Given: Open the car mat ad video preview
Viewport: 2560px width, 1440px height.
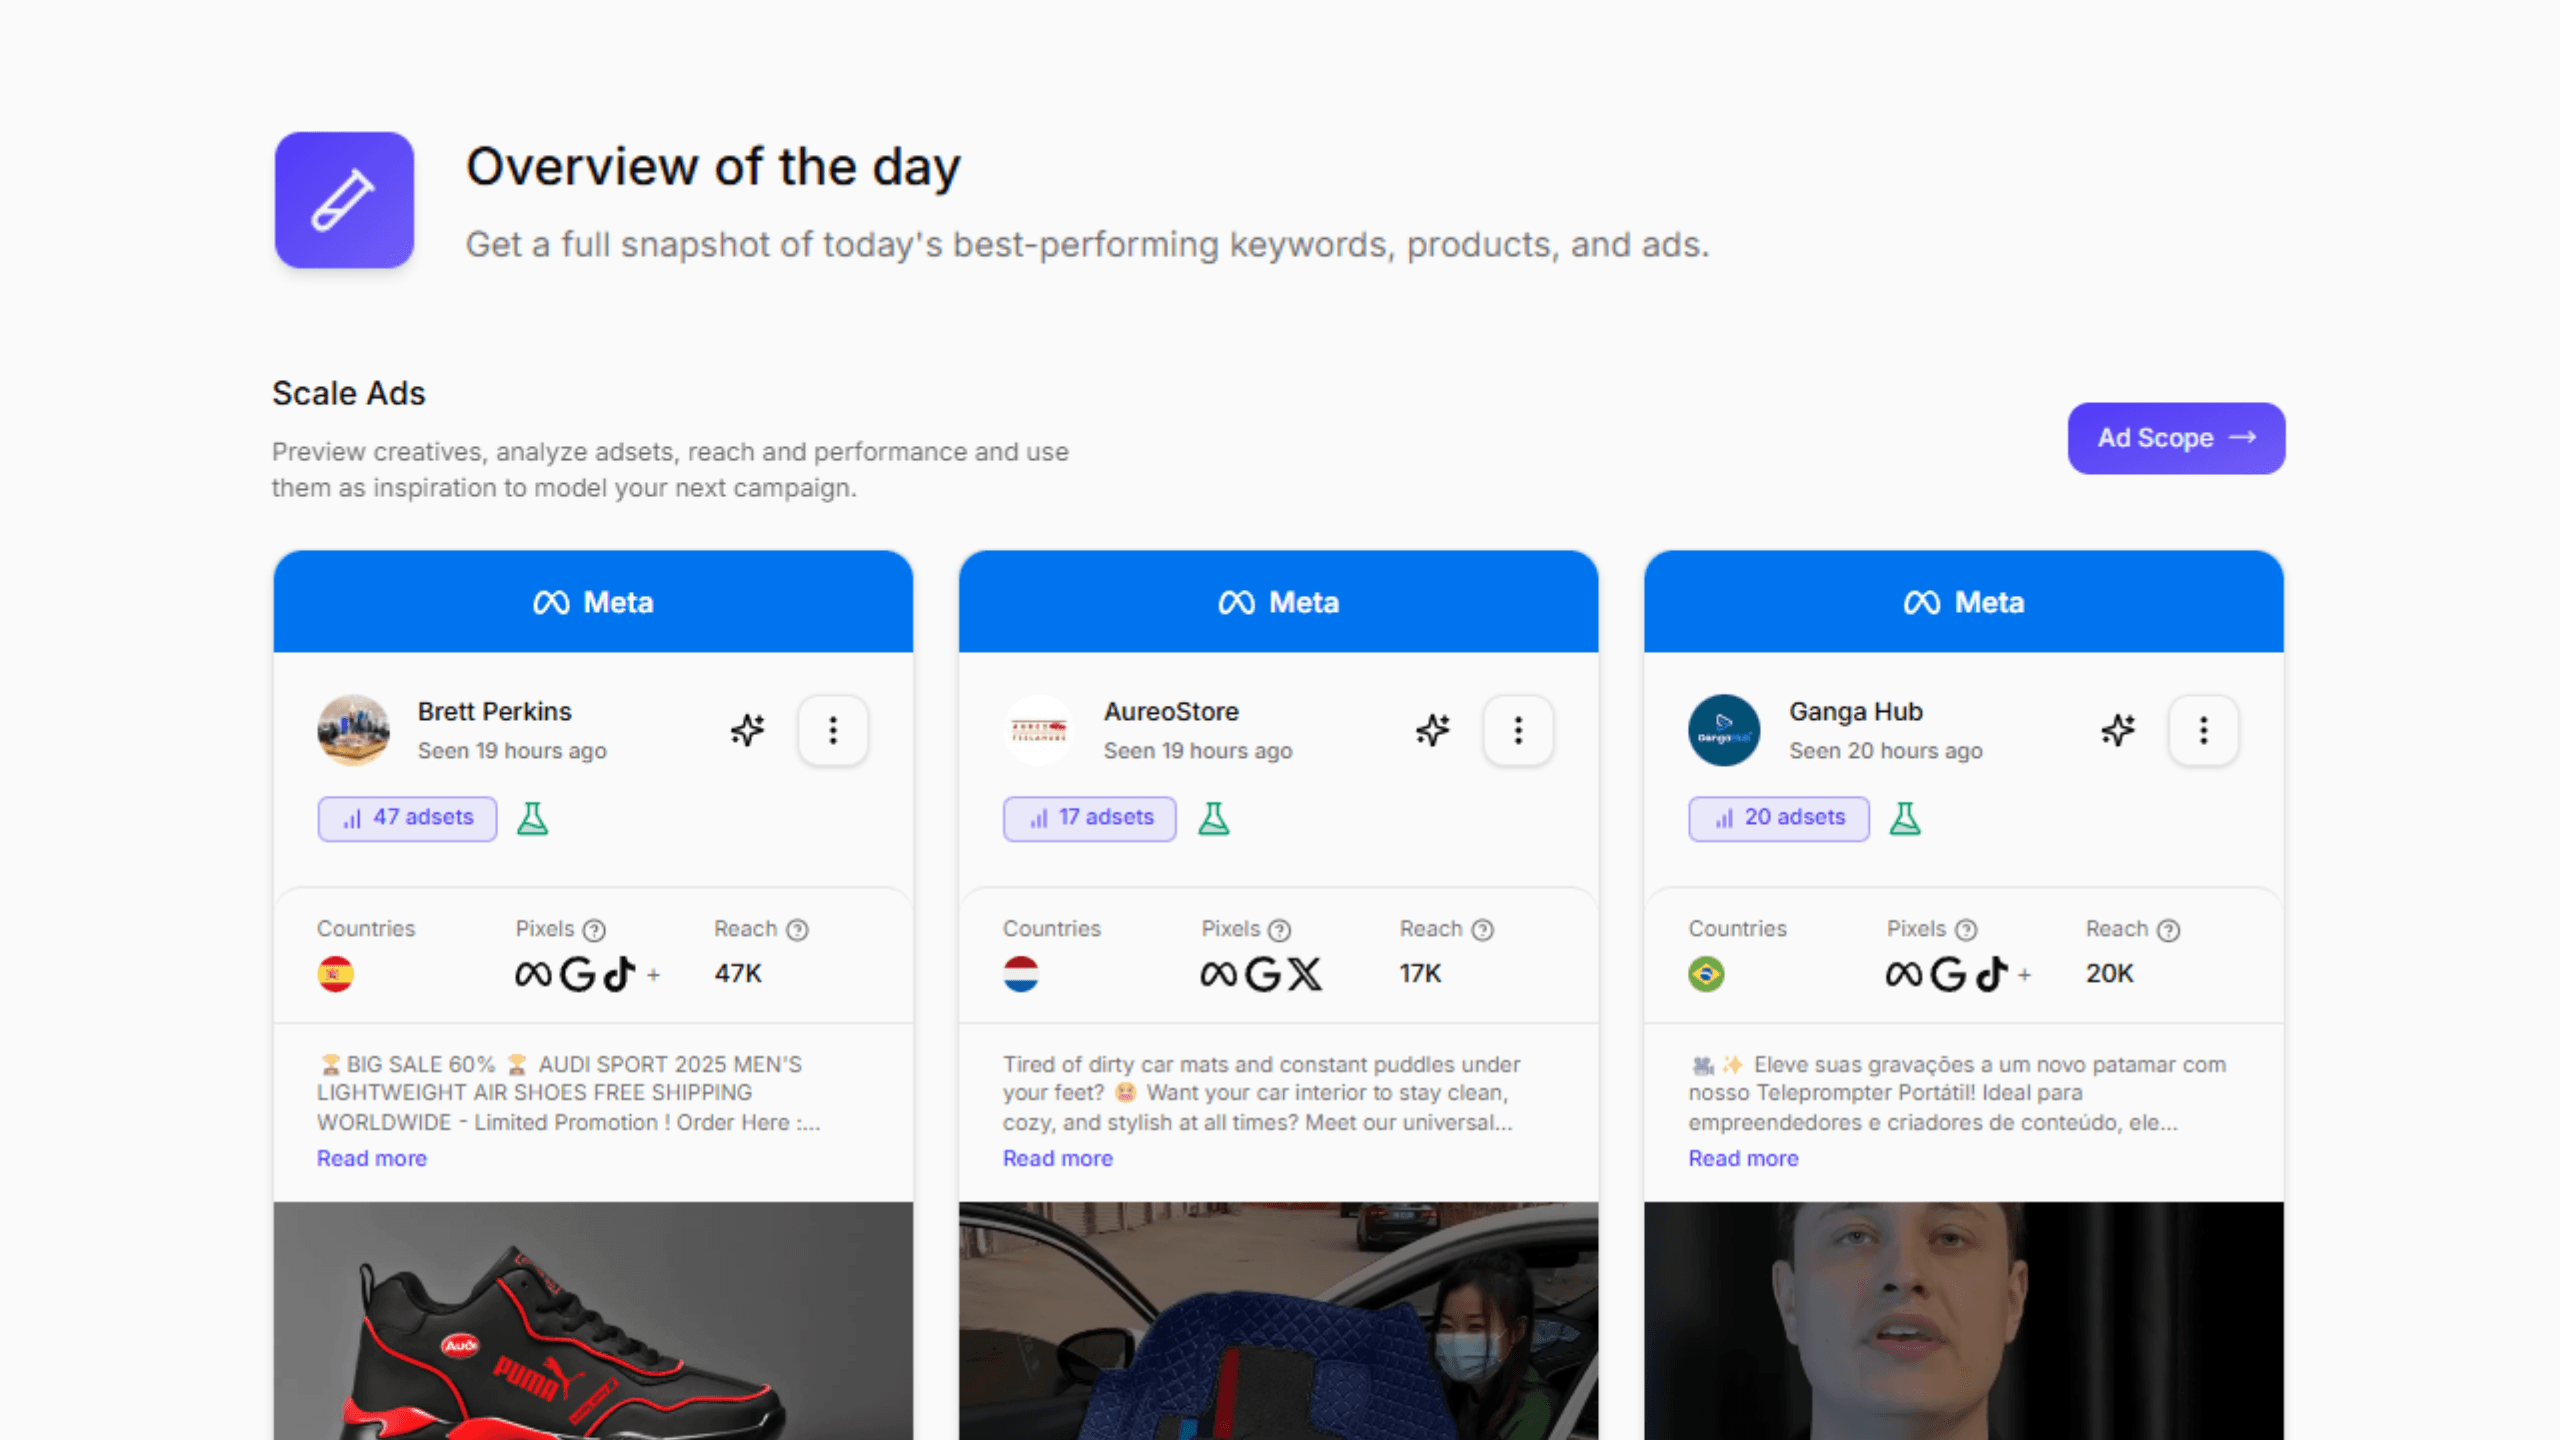Looking at the screenshot, I should [x=1278, y=1320].
